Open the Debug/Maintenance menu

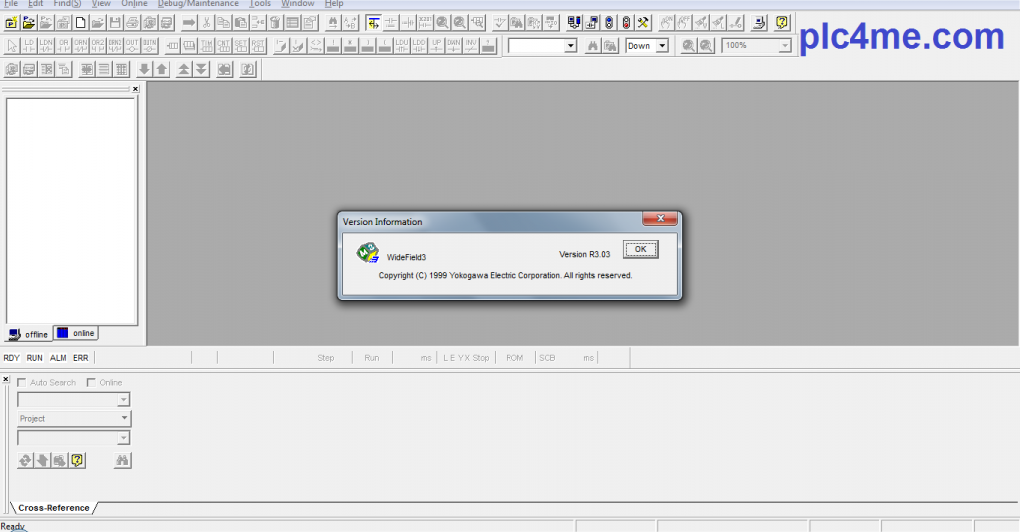198,4
